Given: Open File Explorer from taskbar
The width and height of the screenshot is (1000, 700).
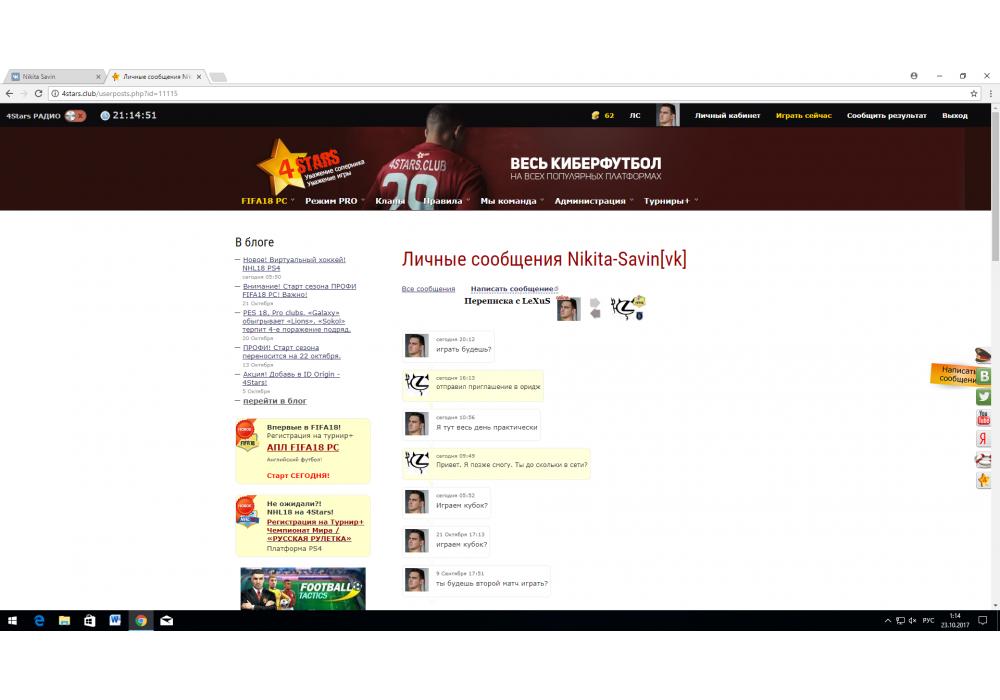Looking at the screenshot, I should (x=64, y=620).
